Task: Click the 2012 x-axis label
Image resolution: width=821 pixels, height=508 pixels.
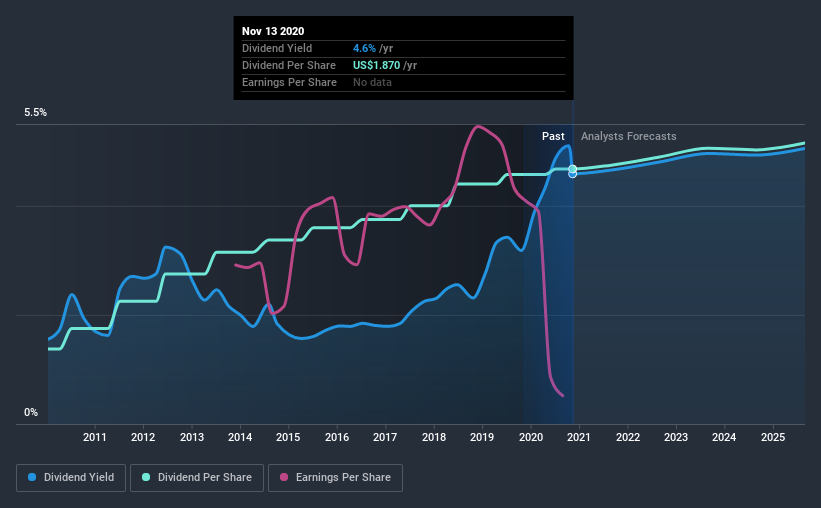Action: 143,437
